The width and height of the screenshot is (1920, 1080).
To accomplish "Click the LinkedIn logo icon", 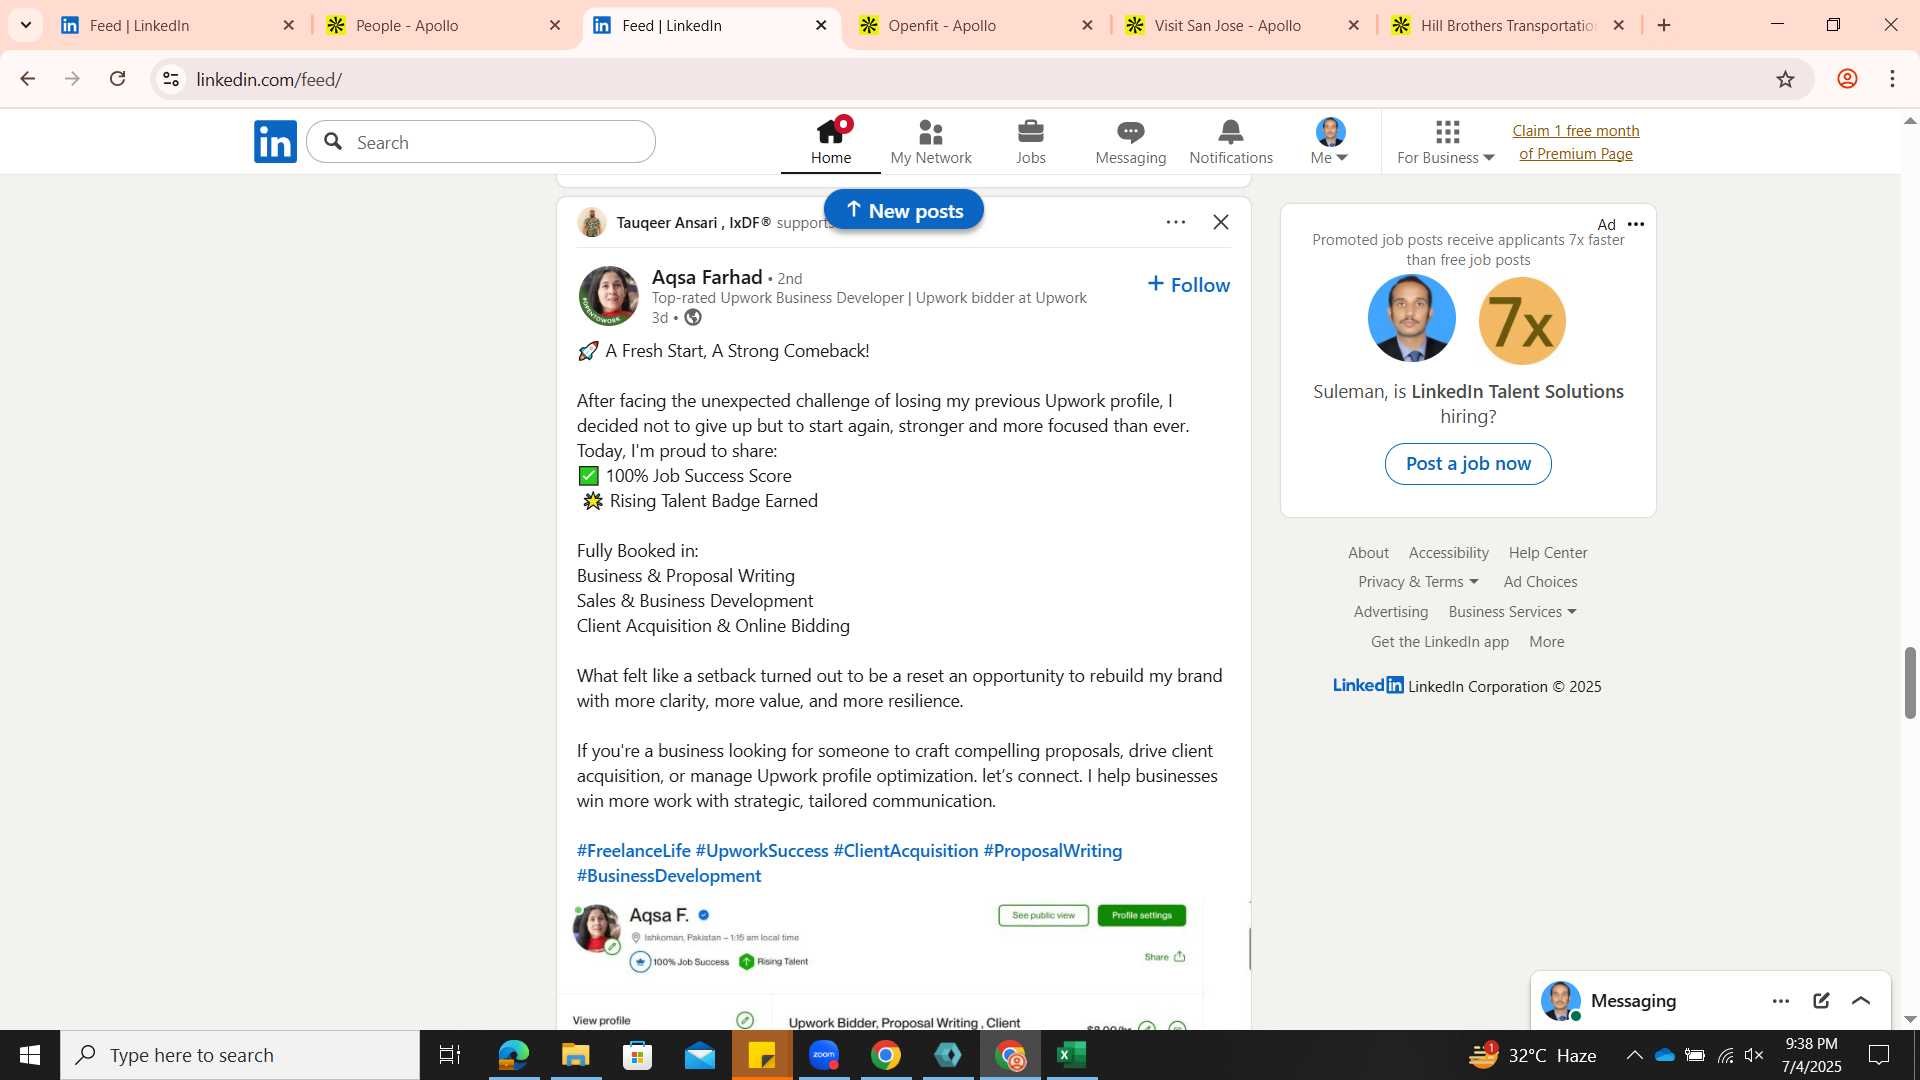I will (275, 142).
